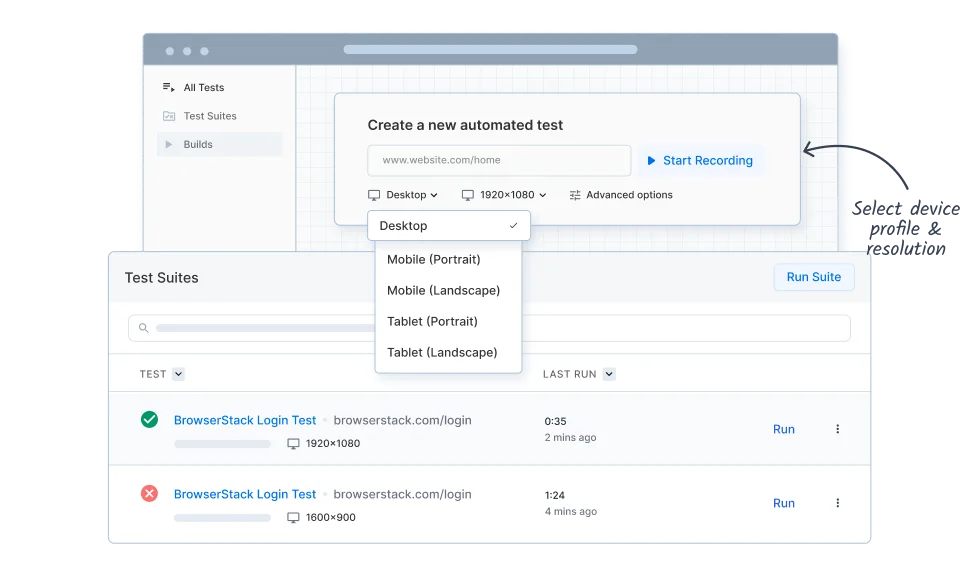980x588 pixels.
Task: Click the green passed-status checkmark icon
Action: (150, 420)
